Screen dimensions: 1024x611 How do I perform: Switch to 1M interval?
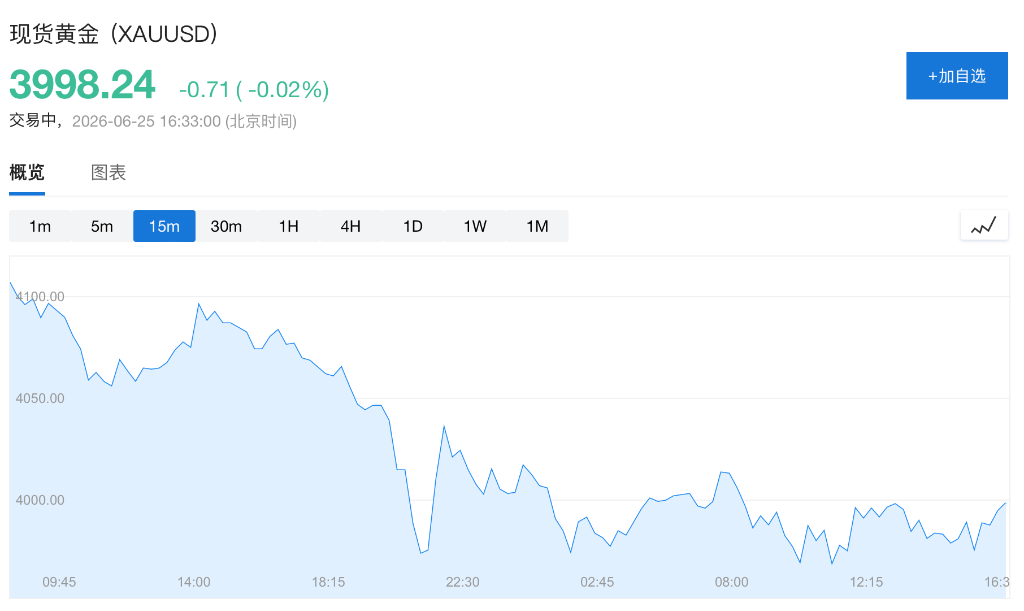537,227
